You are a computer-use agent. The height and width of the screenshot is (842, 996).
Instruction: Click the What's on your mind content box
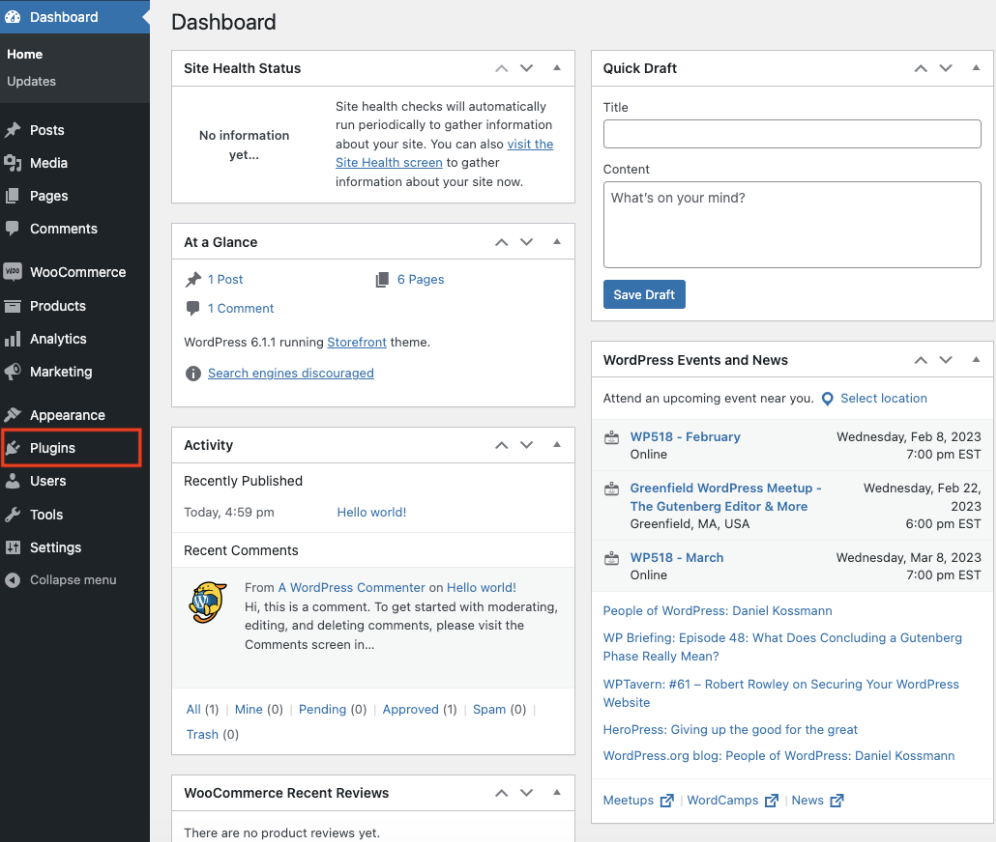pos(792,225)
